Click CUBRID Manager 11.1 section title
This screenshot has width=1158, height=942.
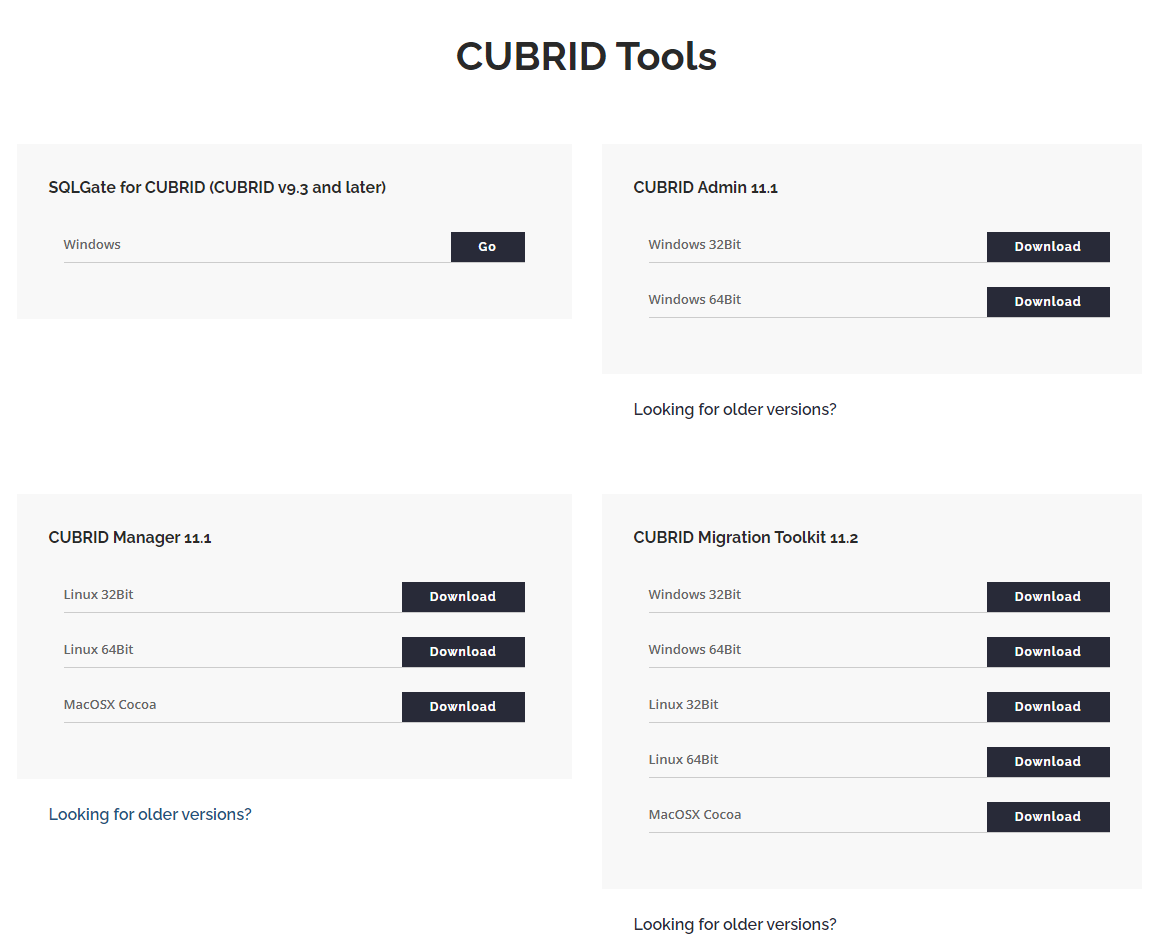[x=130, y=537]
